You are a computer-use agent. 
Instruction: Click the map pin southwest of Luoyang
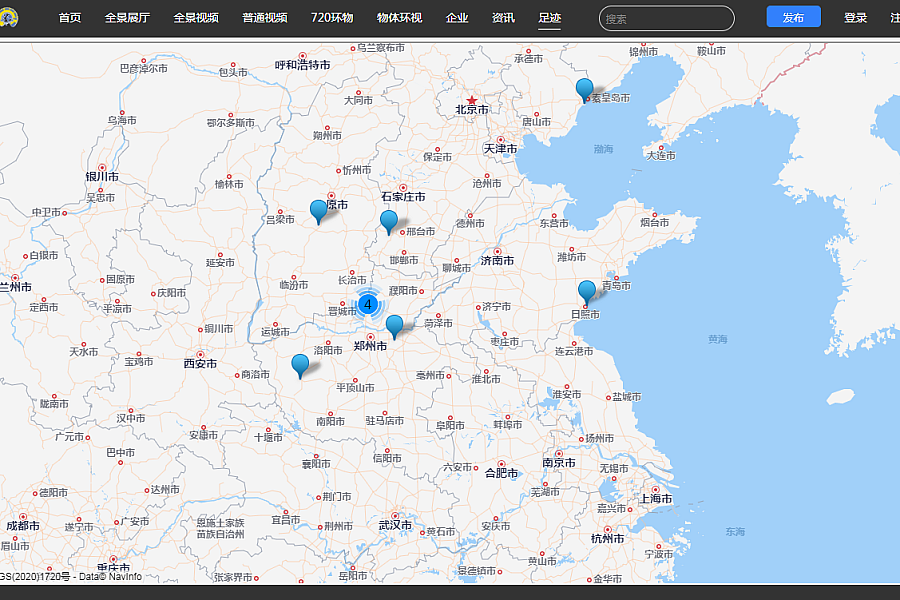pos(301,365)
